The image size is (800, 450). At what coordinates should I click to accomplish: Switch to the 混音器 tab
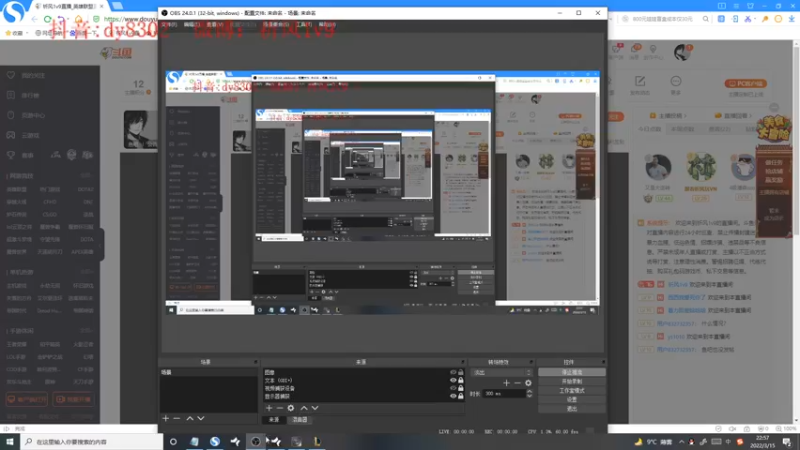[x=299, y=419]
